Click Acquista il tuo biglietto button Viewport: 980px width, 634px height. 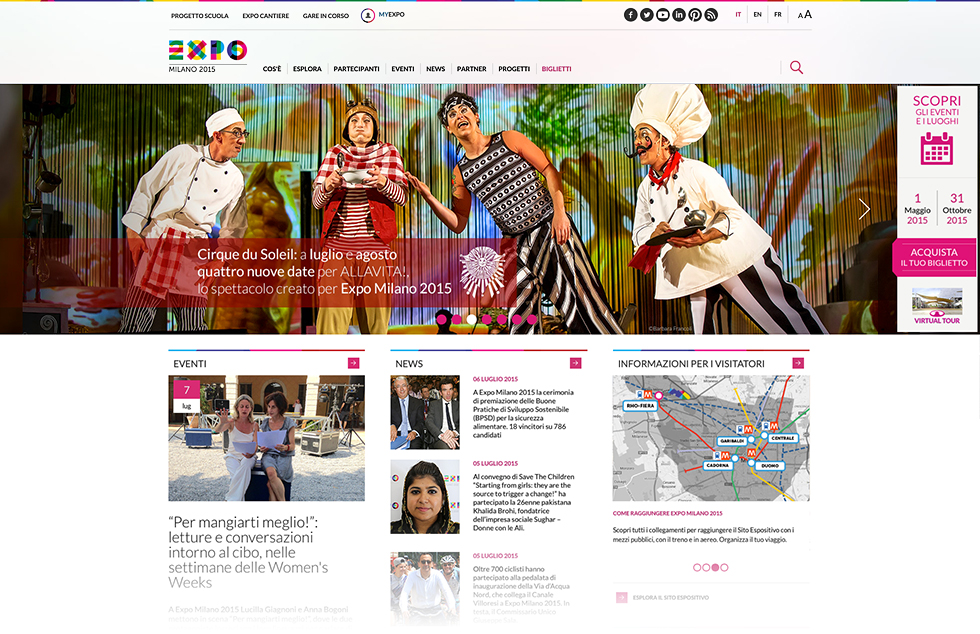pyautogui.click(x=934, y=257)
